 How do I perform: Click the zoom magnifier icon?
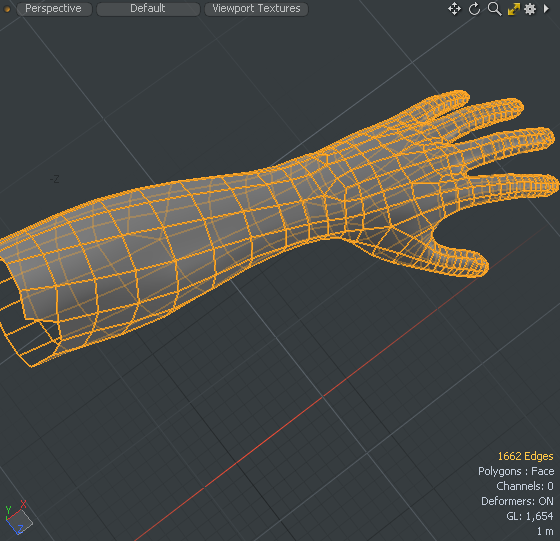point(494,9)
